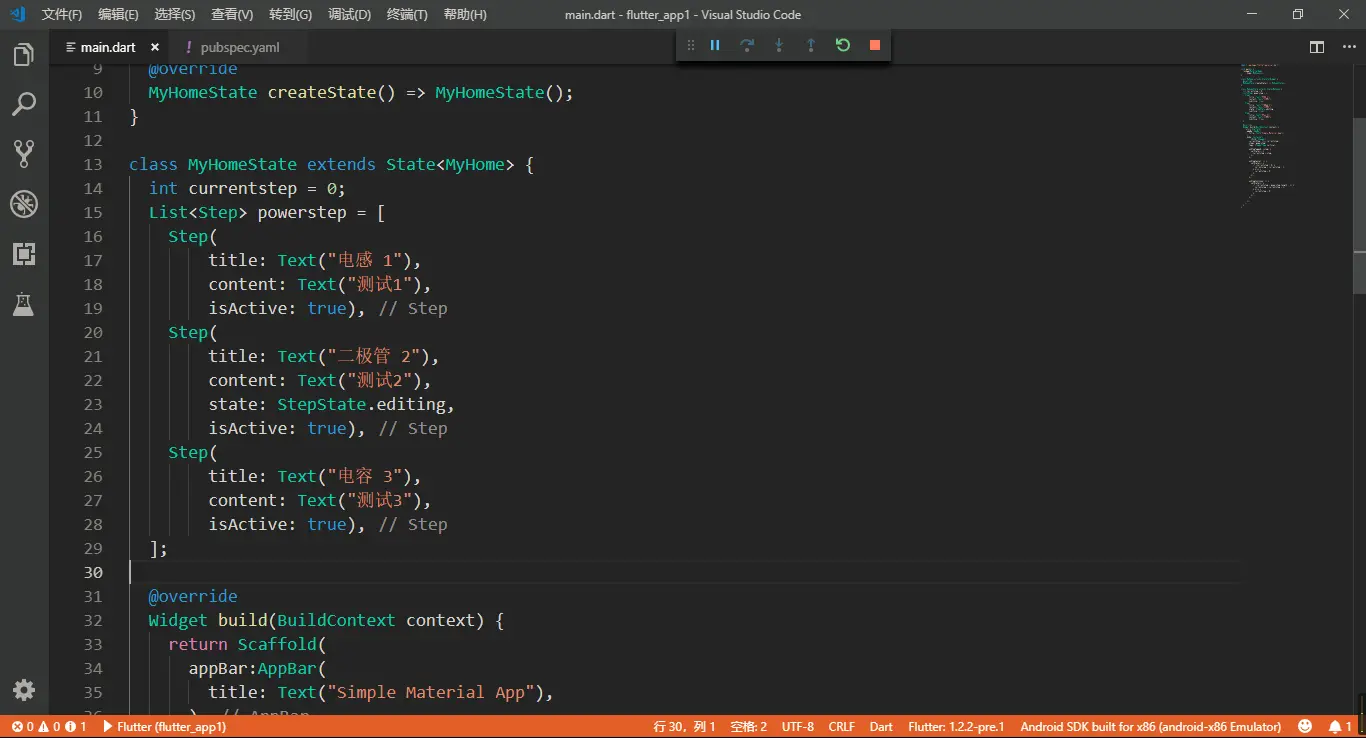Click the Flutter (flutter_app1) debug launcher
This screenshot has width=1366, height=738.
click(164, 727)
